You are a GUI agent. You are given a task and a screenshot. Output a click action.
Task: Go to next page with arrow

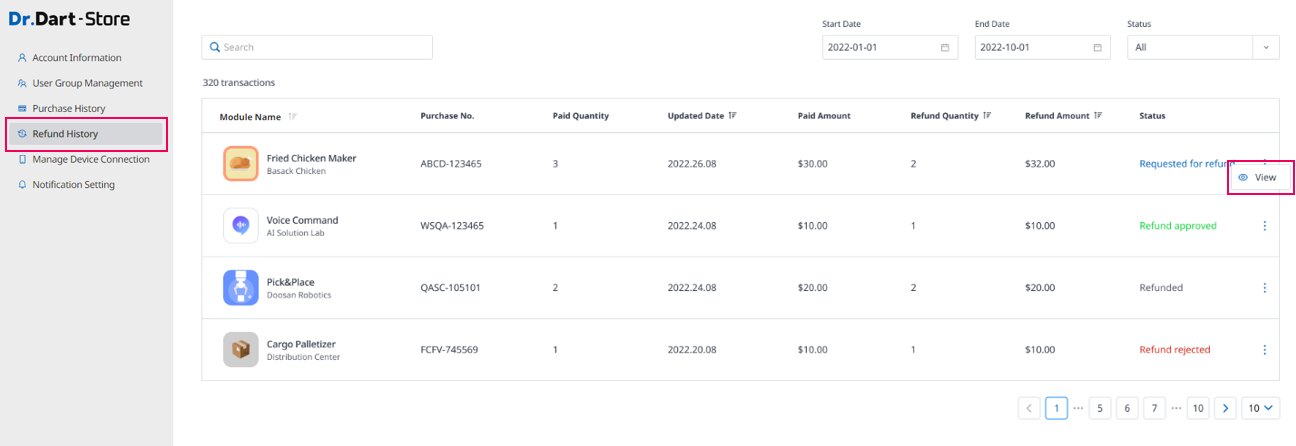tap(1226, 408)
